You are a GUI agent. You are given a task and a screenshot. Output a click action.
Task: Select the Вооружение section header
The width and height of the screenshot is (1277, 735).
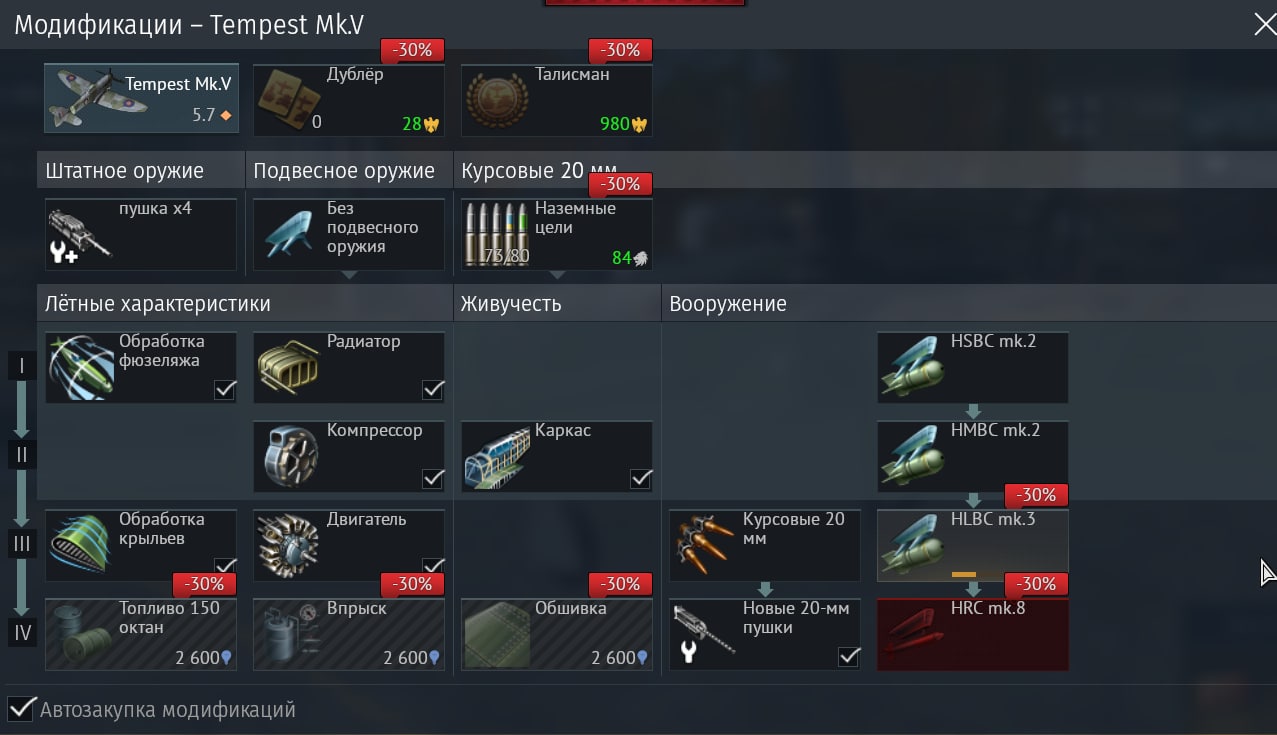728,303
